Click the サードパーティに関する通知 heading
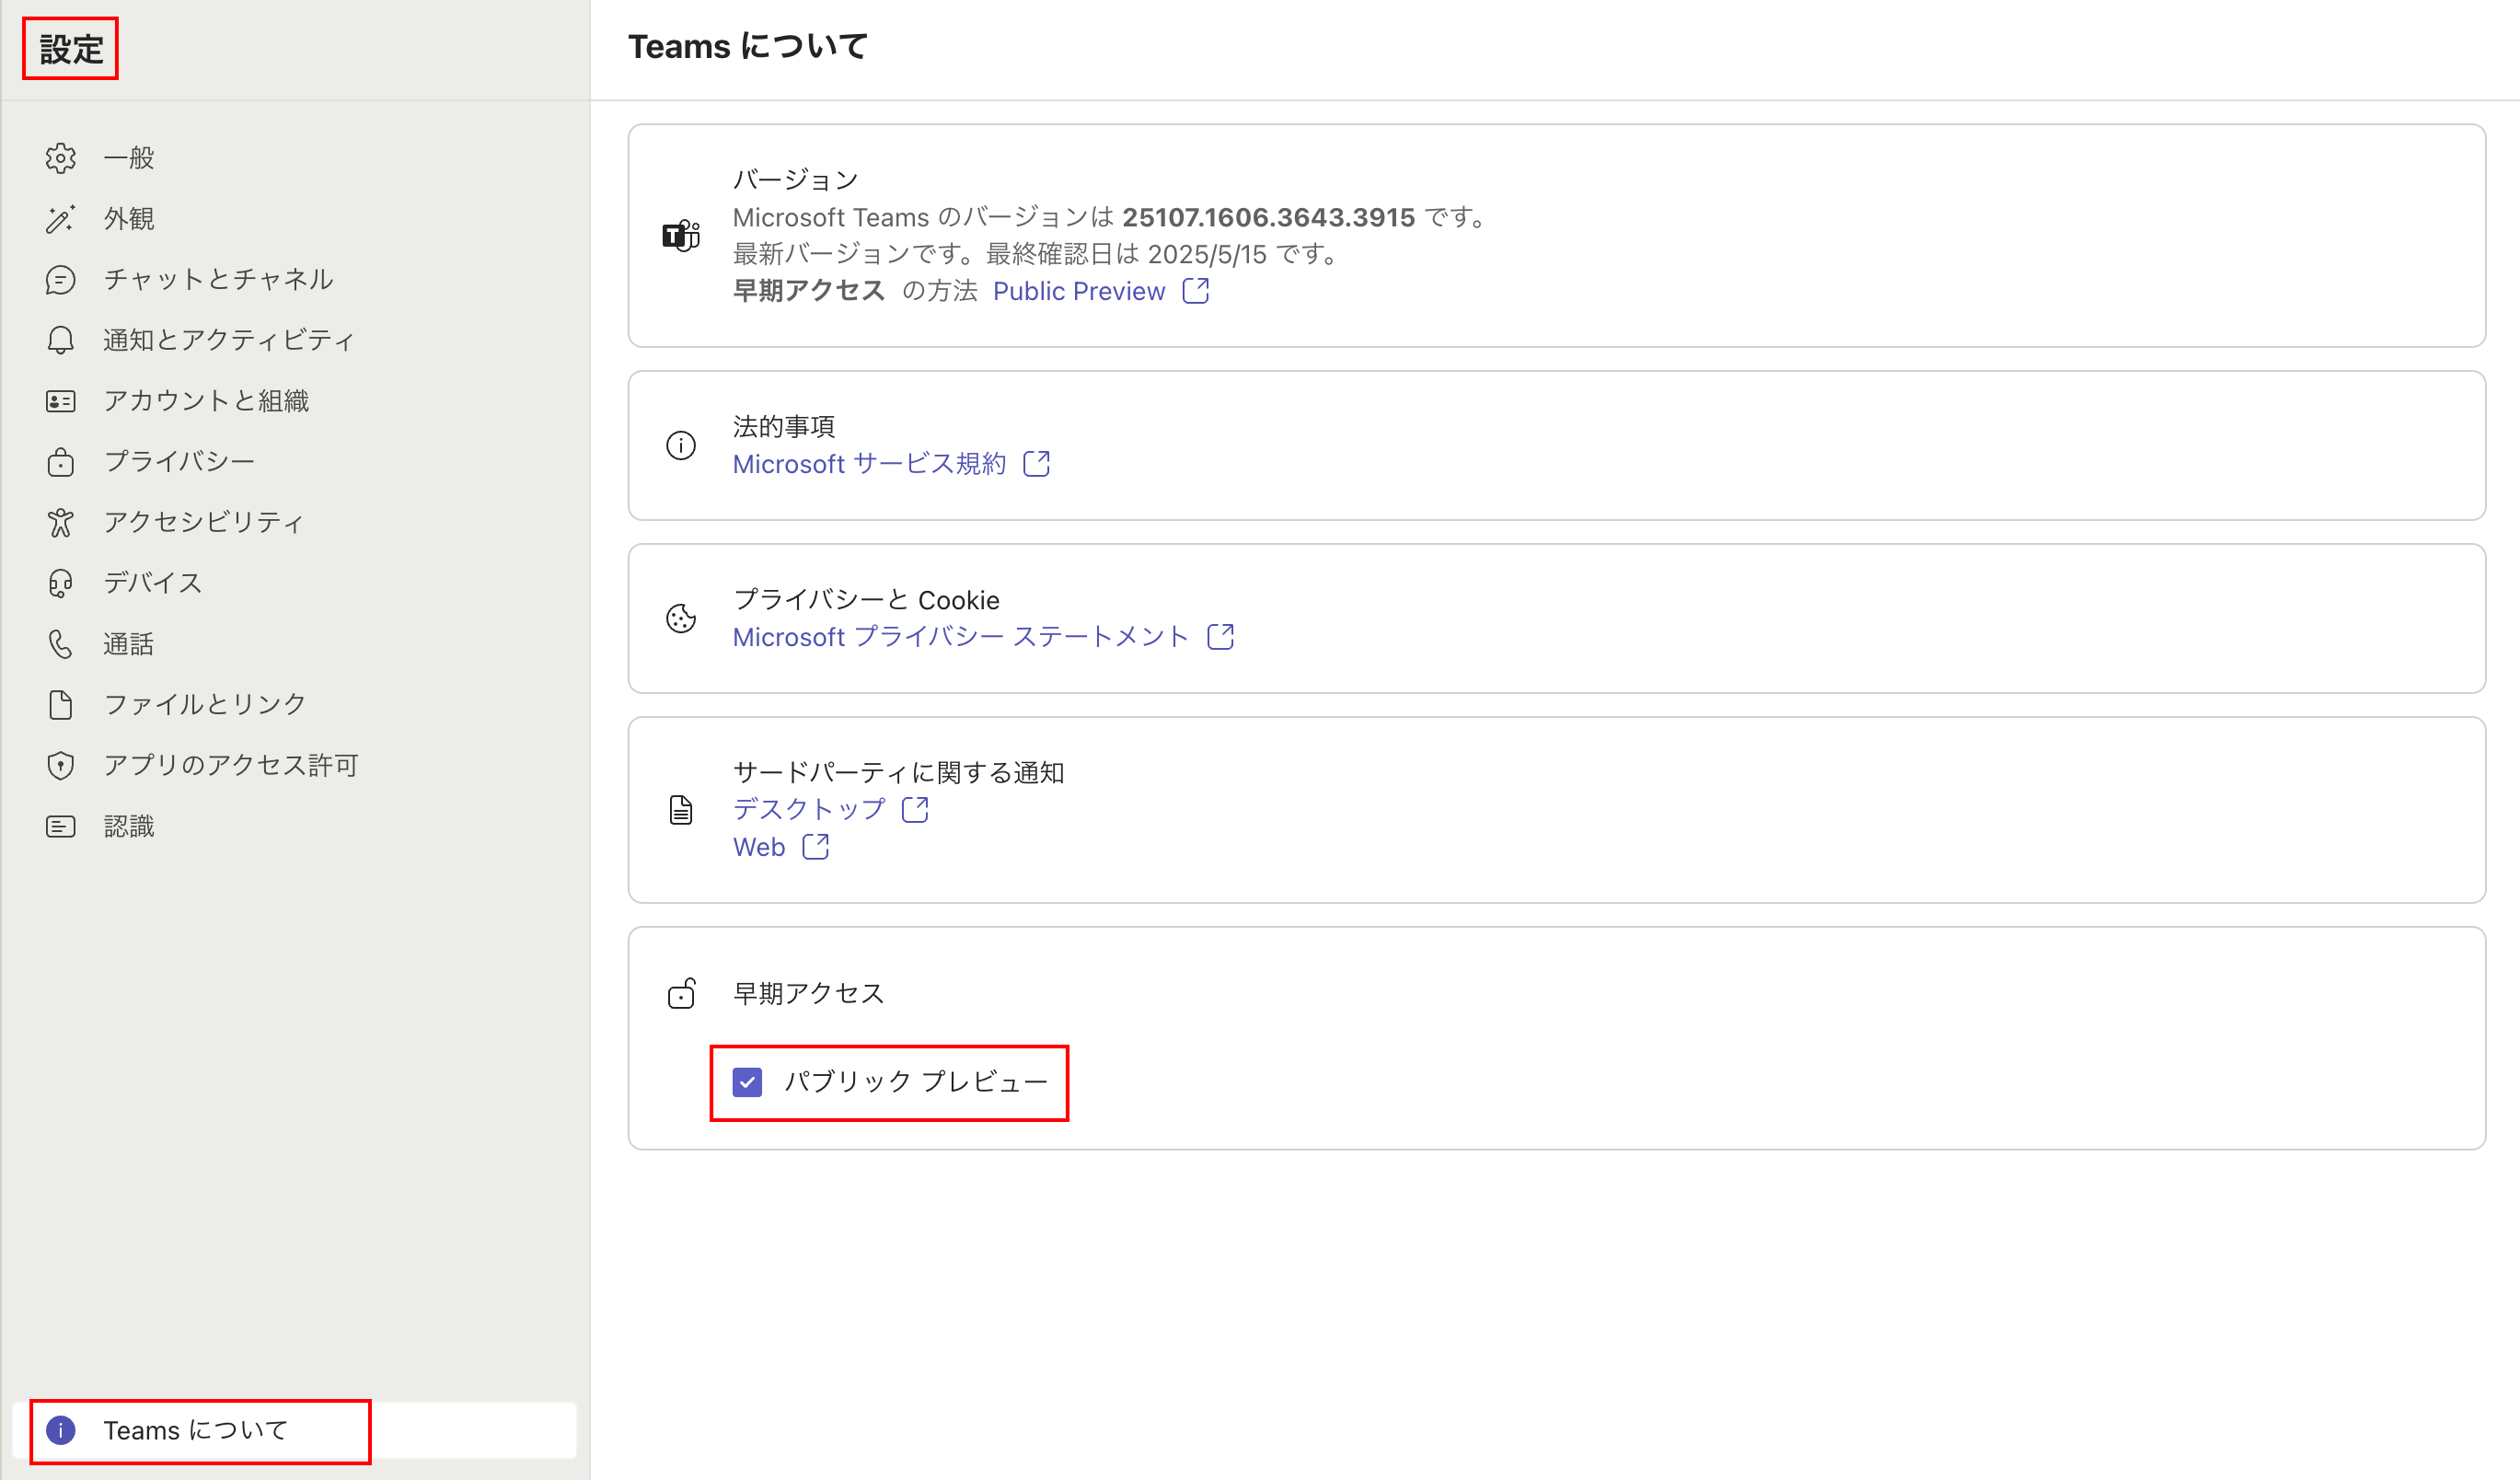 898,773
